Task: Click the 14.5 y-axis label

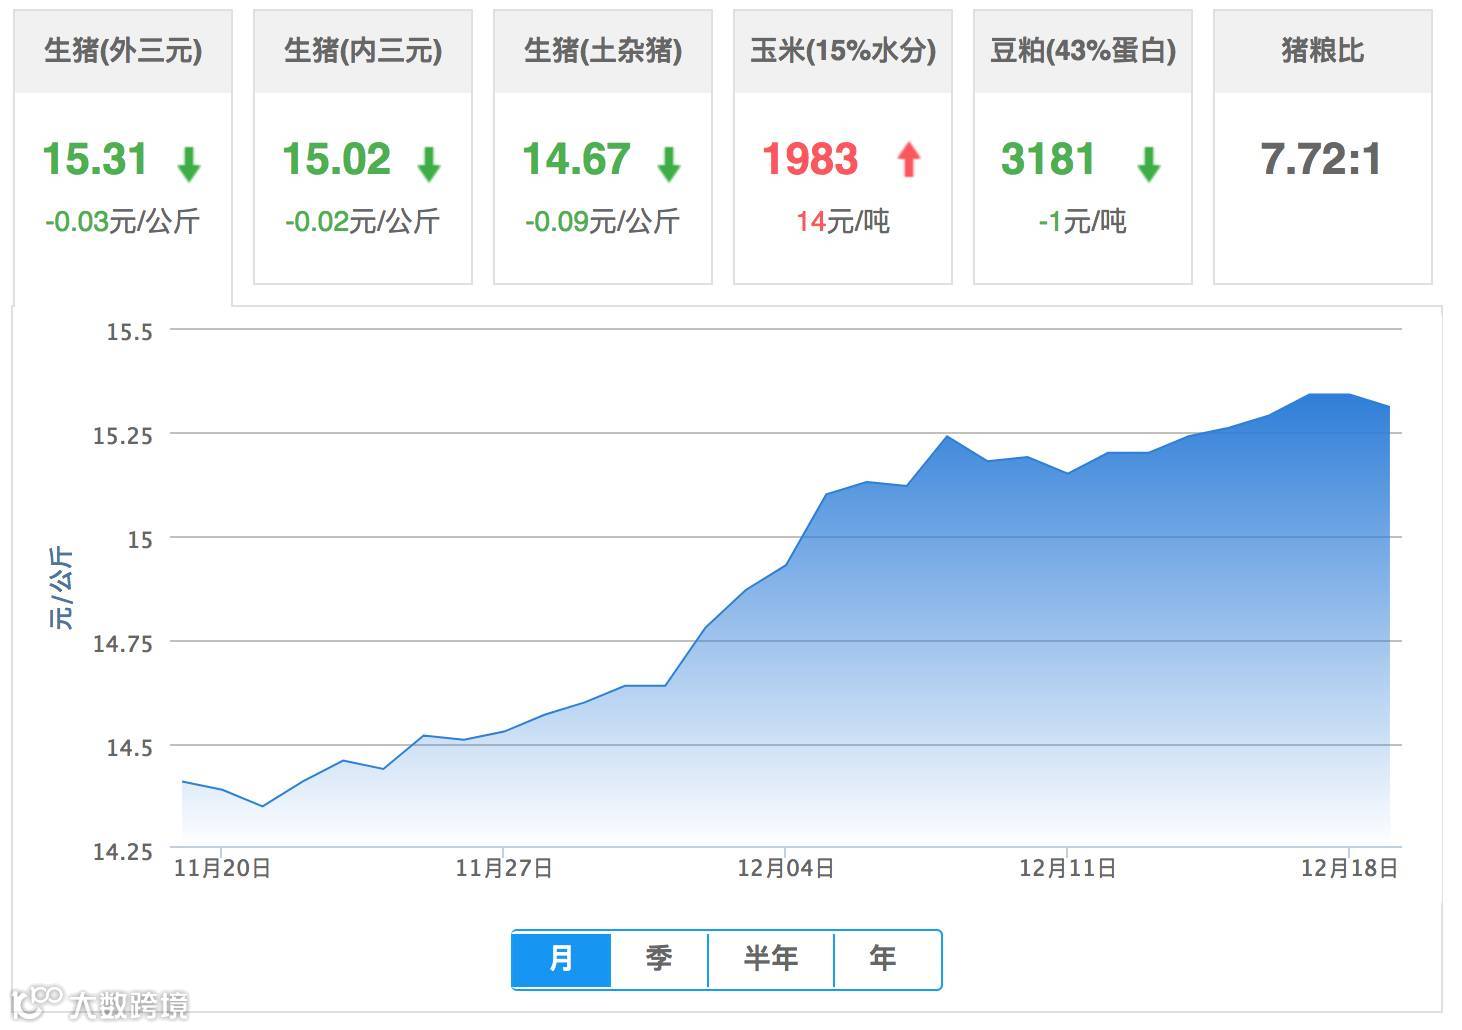Action: [130, 748]
